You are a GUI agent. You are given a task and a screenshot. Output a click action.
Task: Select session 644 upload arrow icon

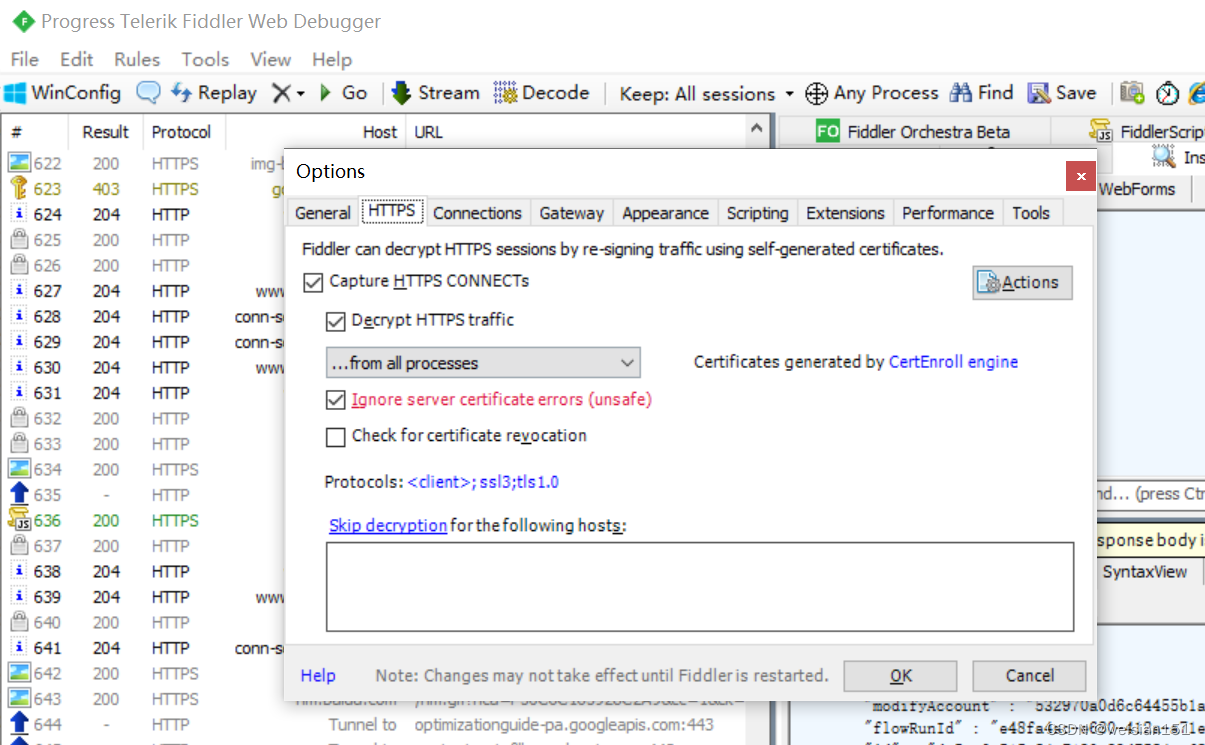[x=20, y=724]
